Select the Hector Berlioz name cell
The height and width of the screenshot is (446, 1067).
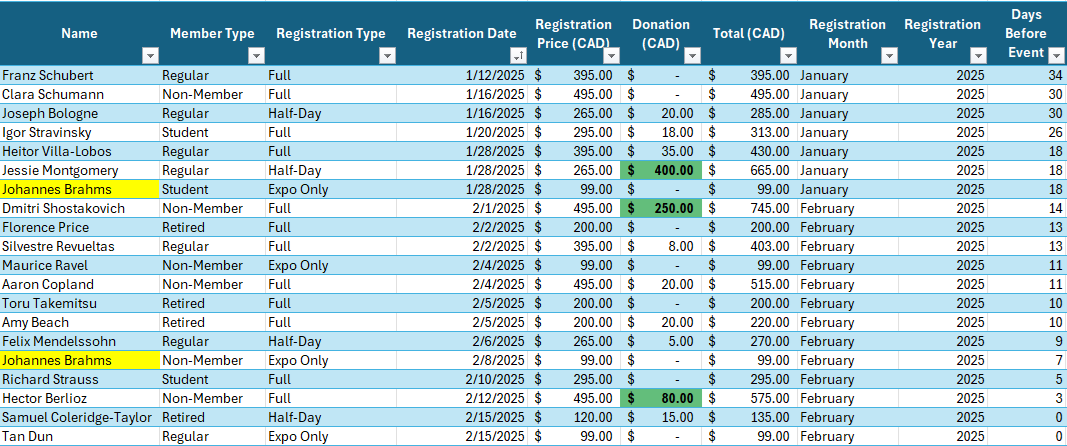coord(80,398)
